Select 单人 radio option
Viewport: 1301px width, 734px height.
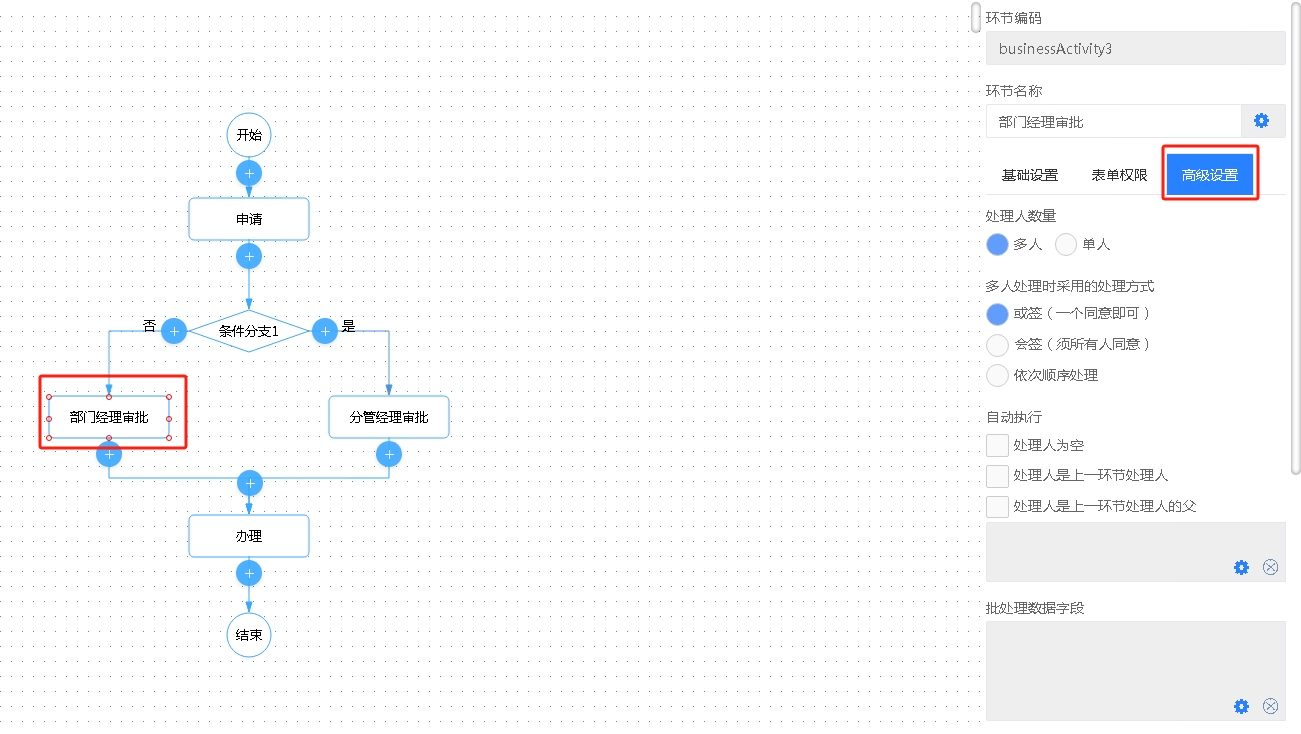pos(1066,244)
